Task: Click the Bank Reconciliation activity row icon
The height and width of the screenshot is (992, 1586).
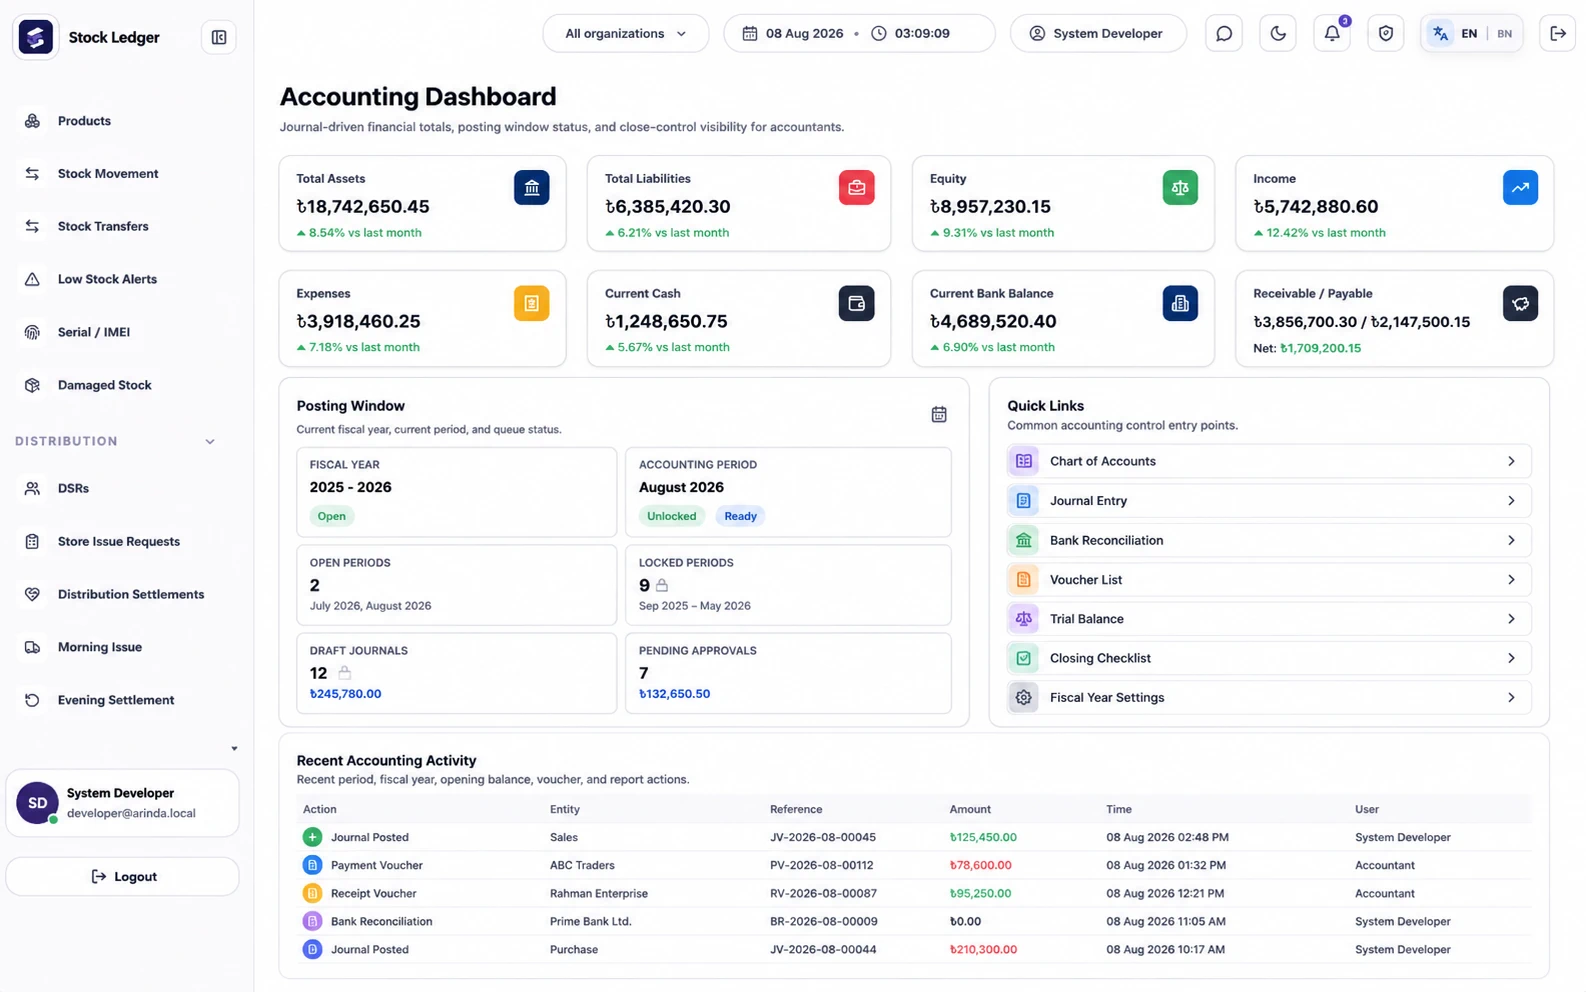Action: [312, 921]
